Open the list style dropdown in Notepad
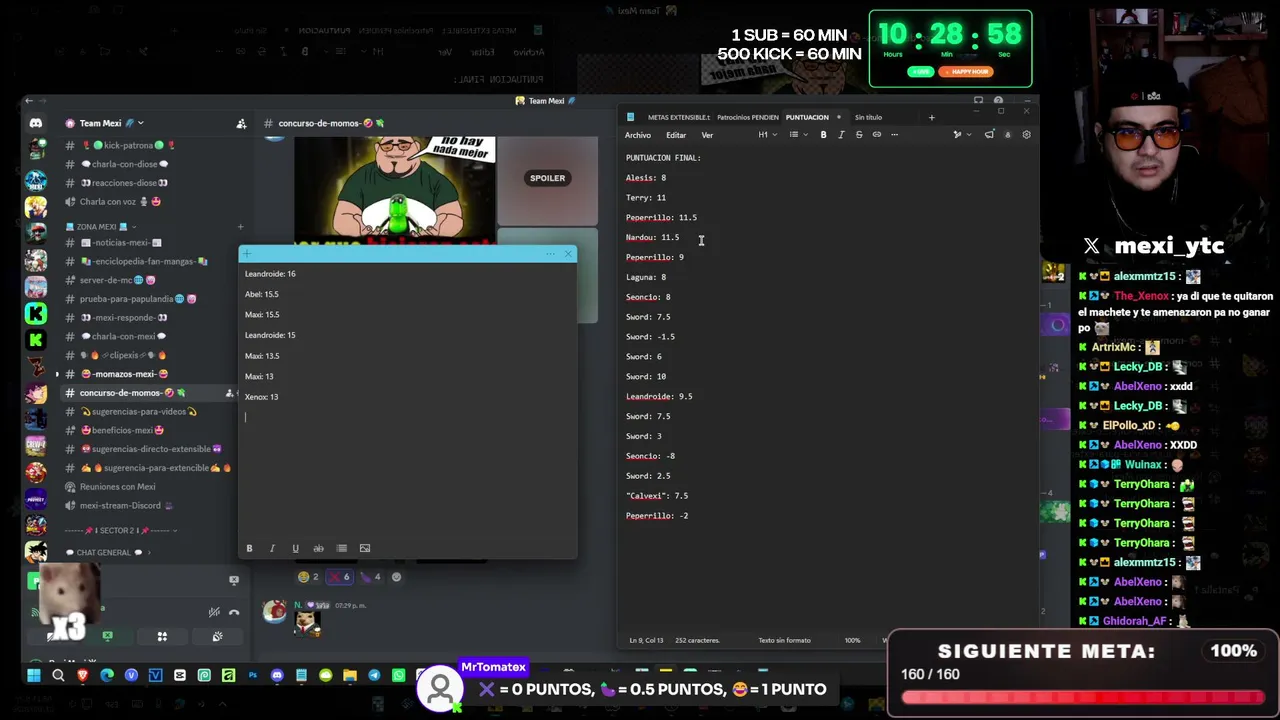 click(x=797, y=135)
